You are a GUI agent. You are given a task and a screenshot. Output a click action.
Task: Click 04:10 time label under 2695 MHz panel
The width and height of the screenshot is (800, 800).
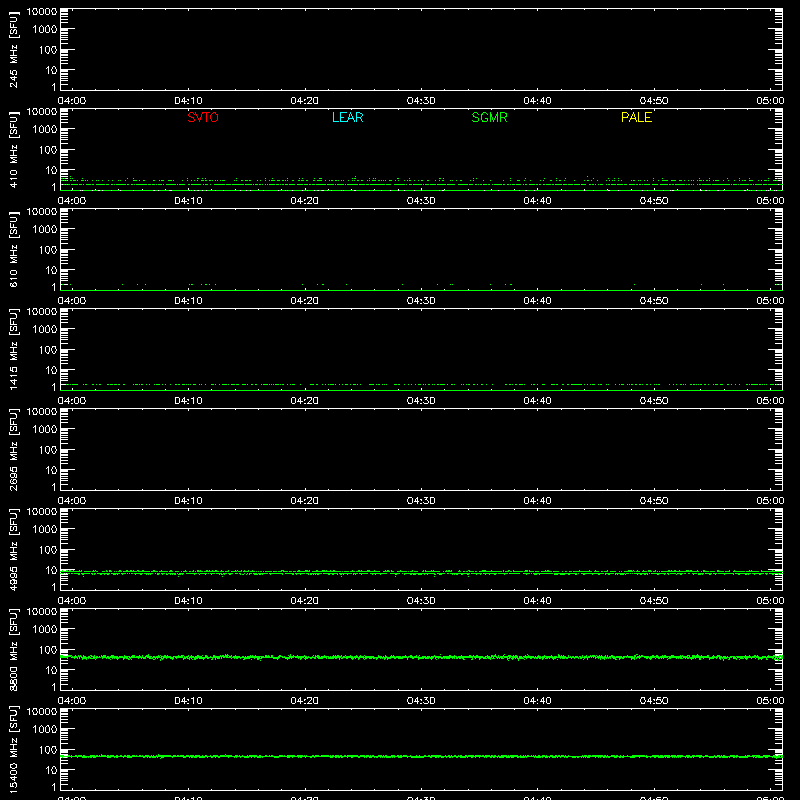(x=188, y=501)
